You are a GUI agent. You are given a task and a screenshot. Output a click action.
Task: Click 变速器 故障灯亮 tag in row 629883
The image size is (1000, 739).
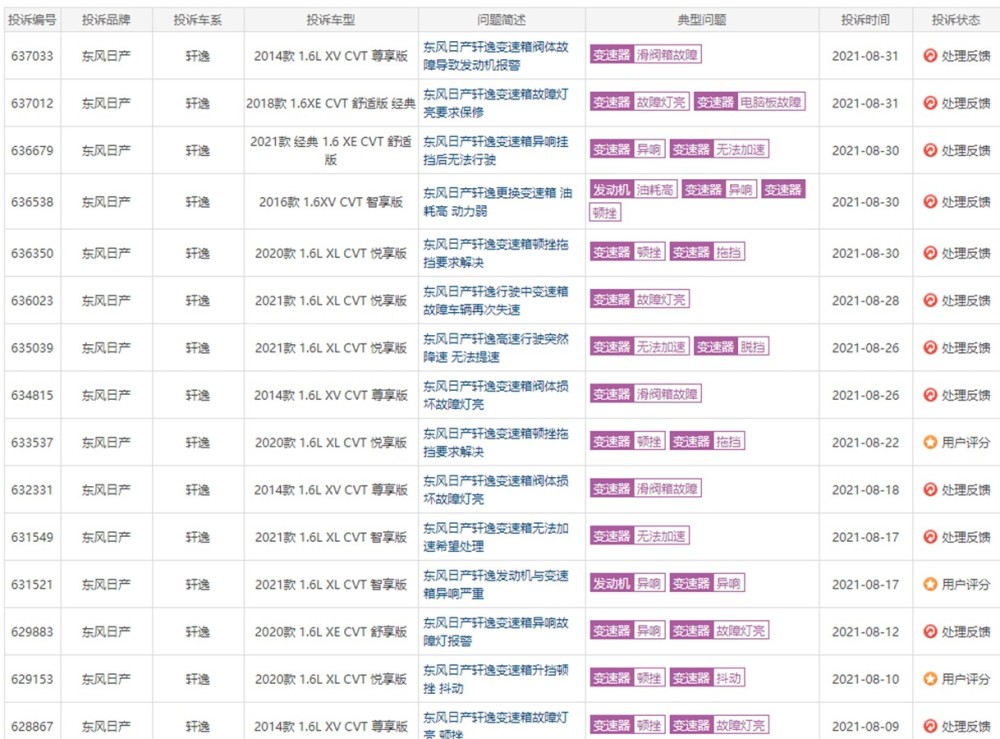tap(719, 631)
